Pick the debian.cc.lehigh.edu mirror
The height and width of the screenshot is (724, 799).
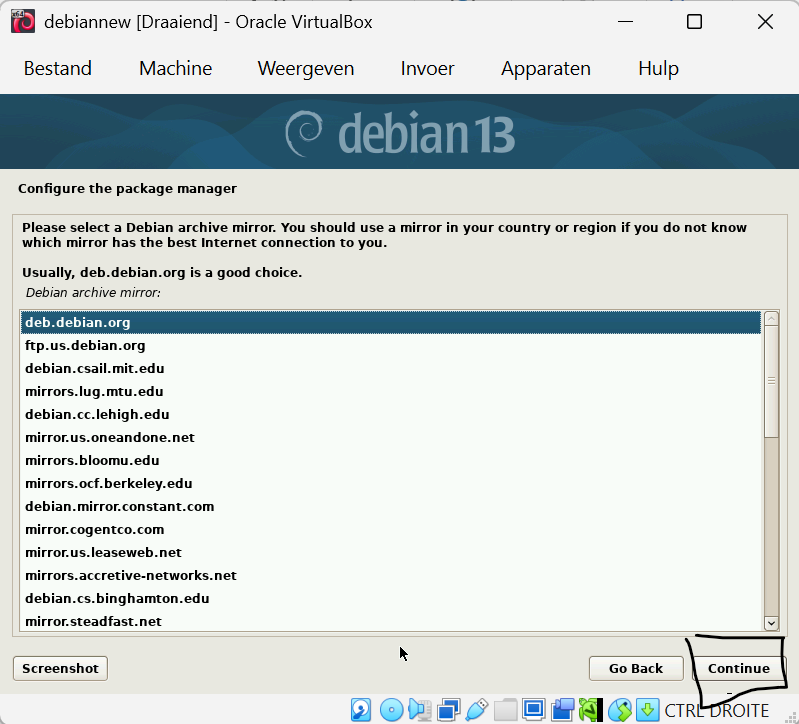(391, 414)
